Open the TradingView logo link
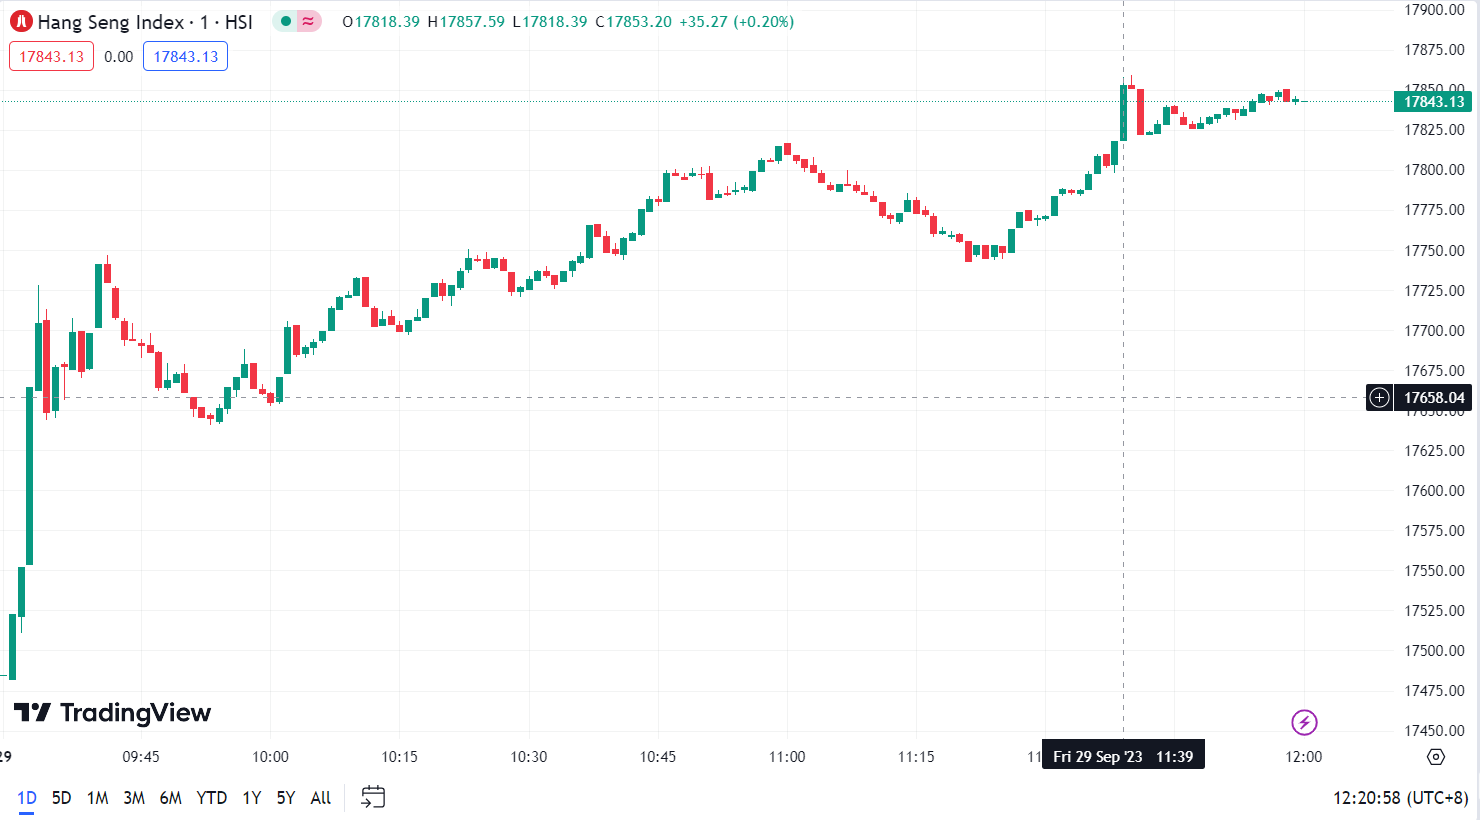The height and width of the screenshot is (820, 1480). [113, 713]
